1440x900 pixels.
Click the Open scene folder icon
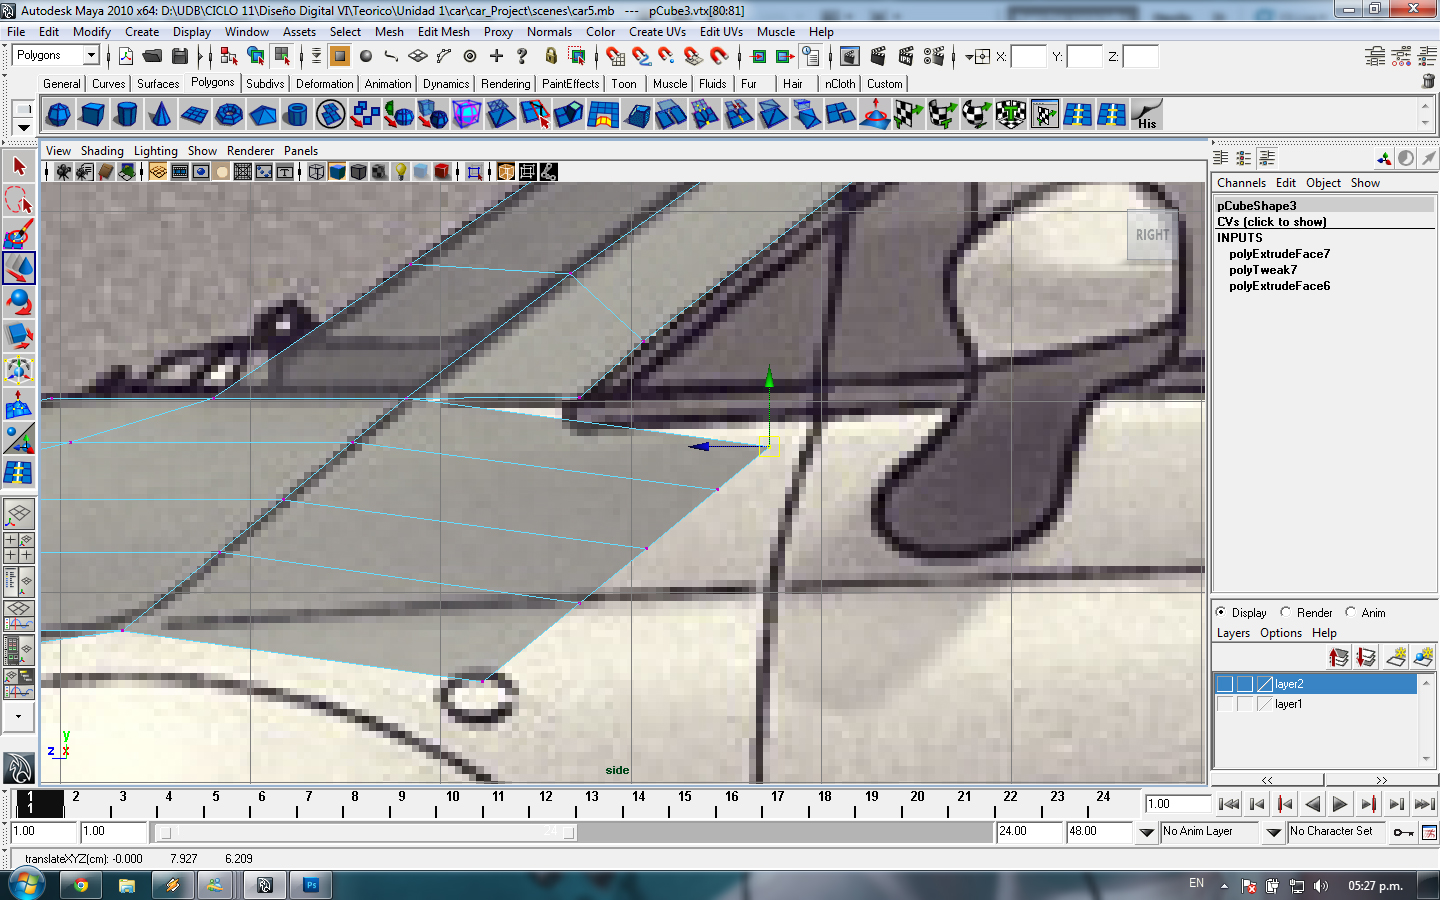tap(152, 56)
